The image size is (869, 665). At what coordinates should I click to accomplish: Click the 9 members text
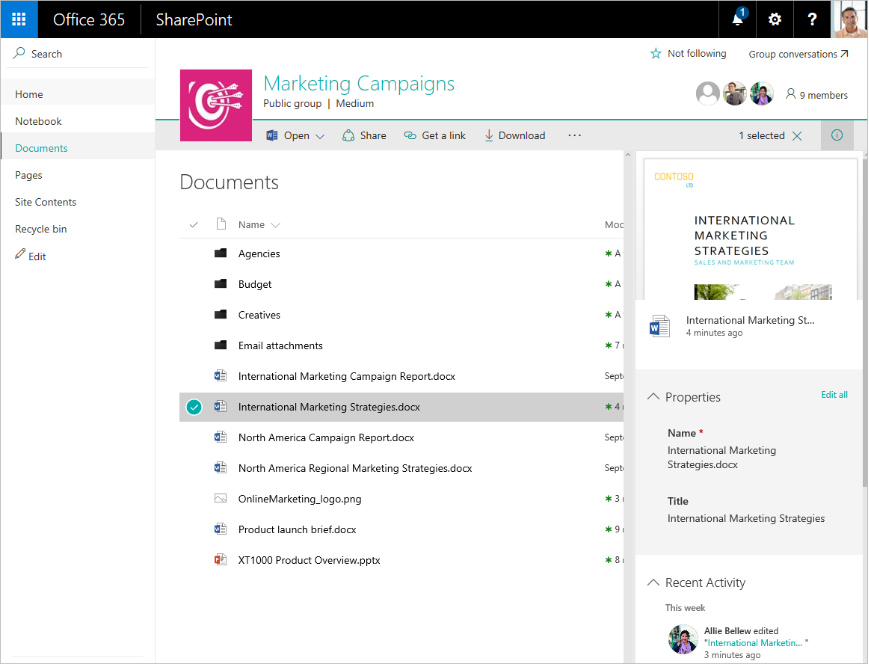click(x=824, y=95)
